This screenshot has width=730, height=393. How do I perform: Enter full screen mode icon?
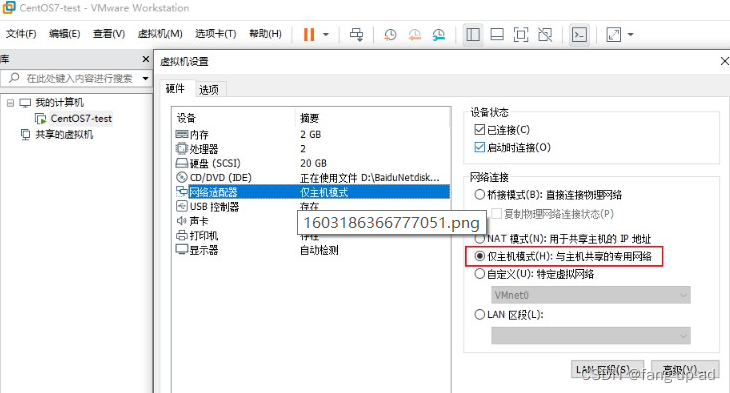point(521,34)
